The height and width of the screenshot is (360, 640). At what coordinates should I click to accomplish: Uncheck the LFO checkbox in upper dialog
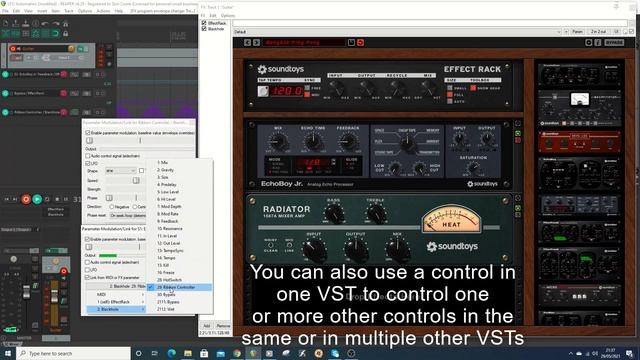[x=88, y=163]
